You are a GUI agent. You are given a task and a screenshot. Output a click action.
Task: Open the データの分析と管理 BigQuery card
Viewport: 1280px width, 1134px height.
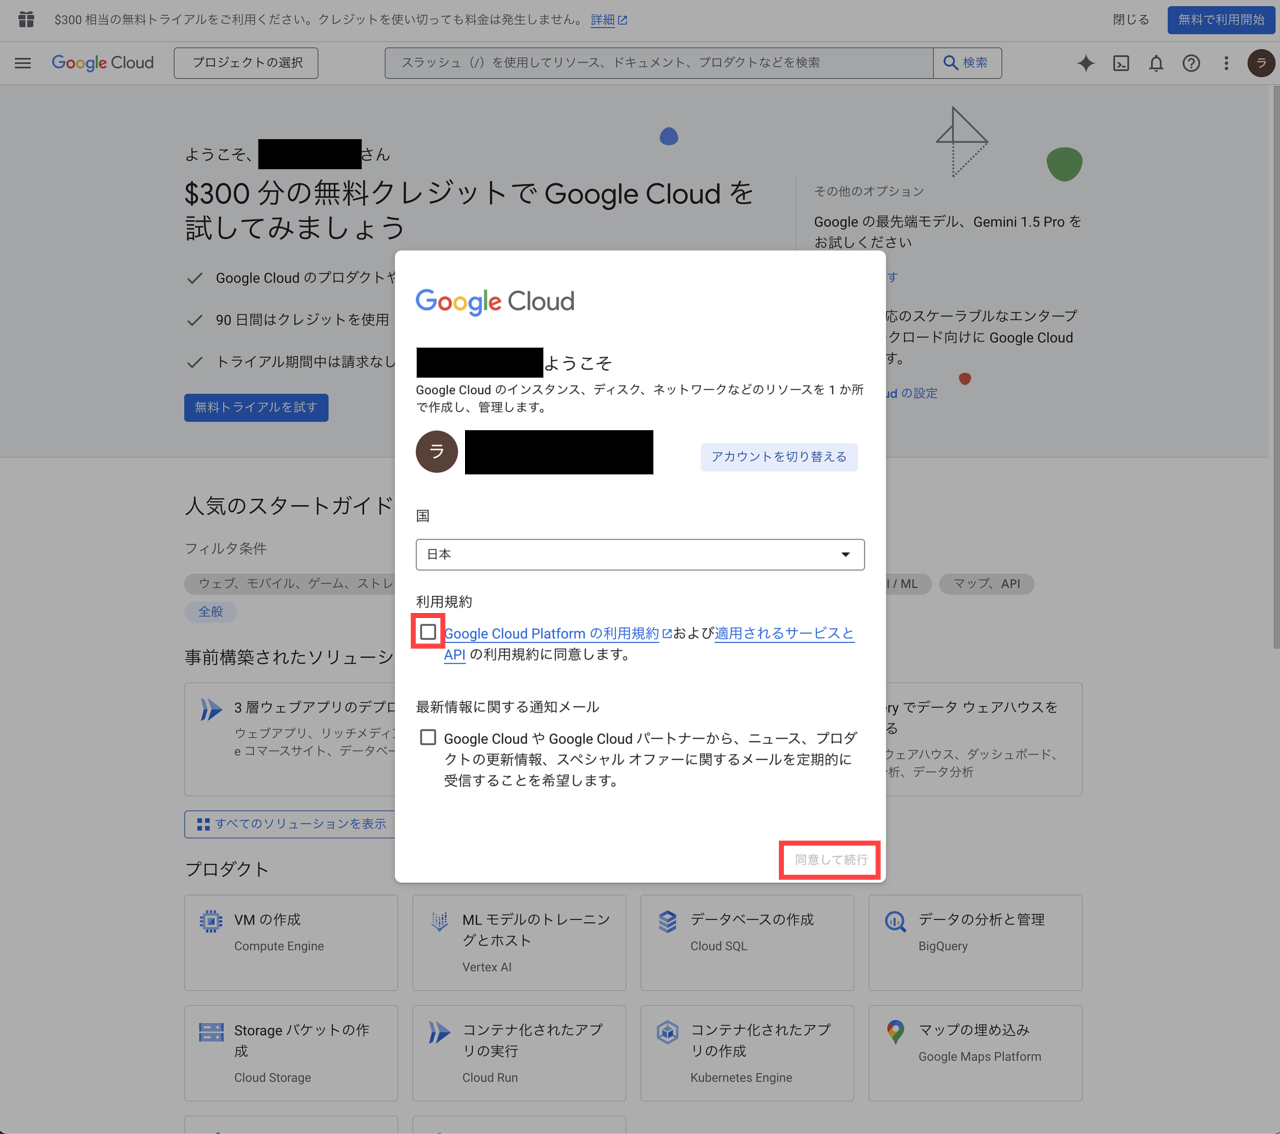(975, 943)
